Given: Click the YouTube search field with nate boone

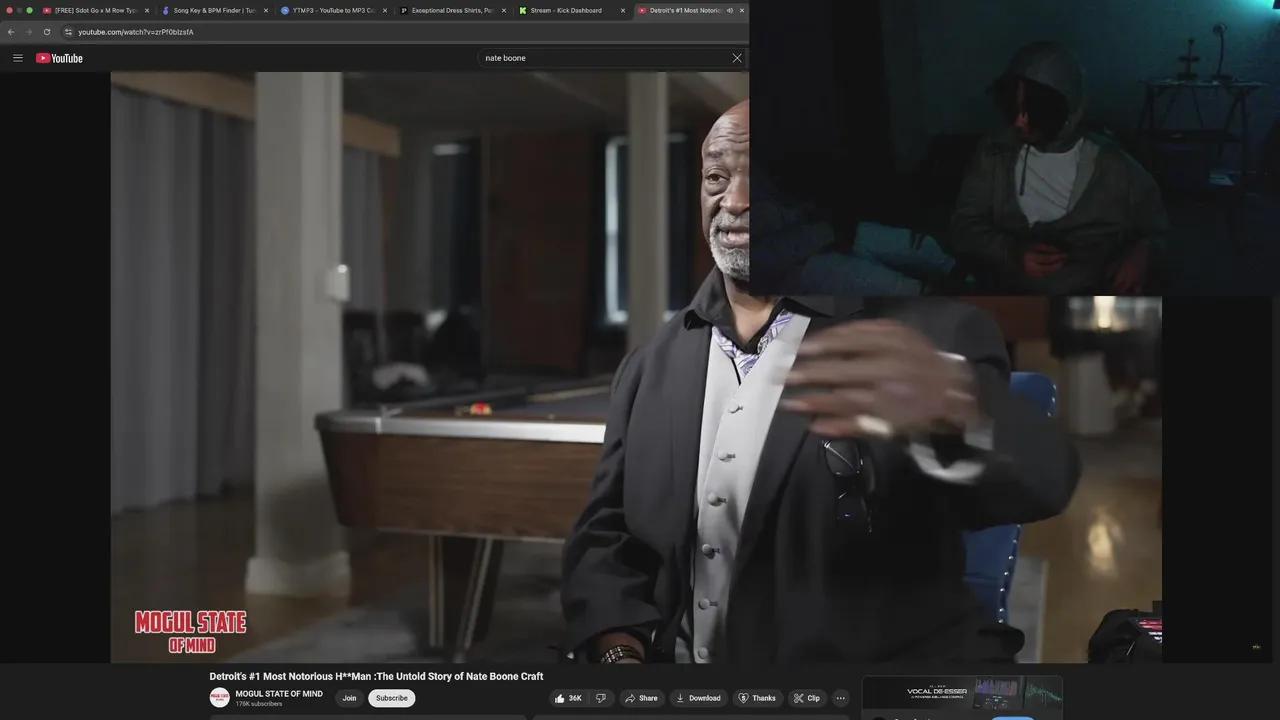Looking at the screenshot, I should pyautogui.click(x=603, y=58).
